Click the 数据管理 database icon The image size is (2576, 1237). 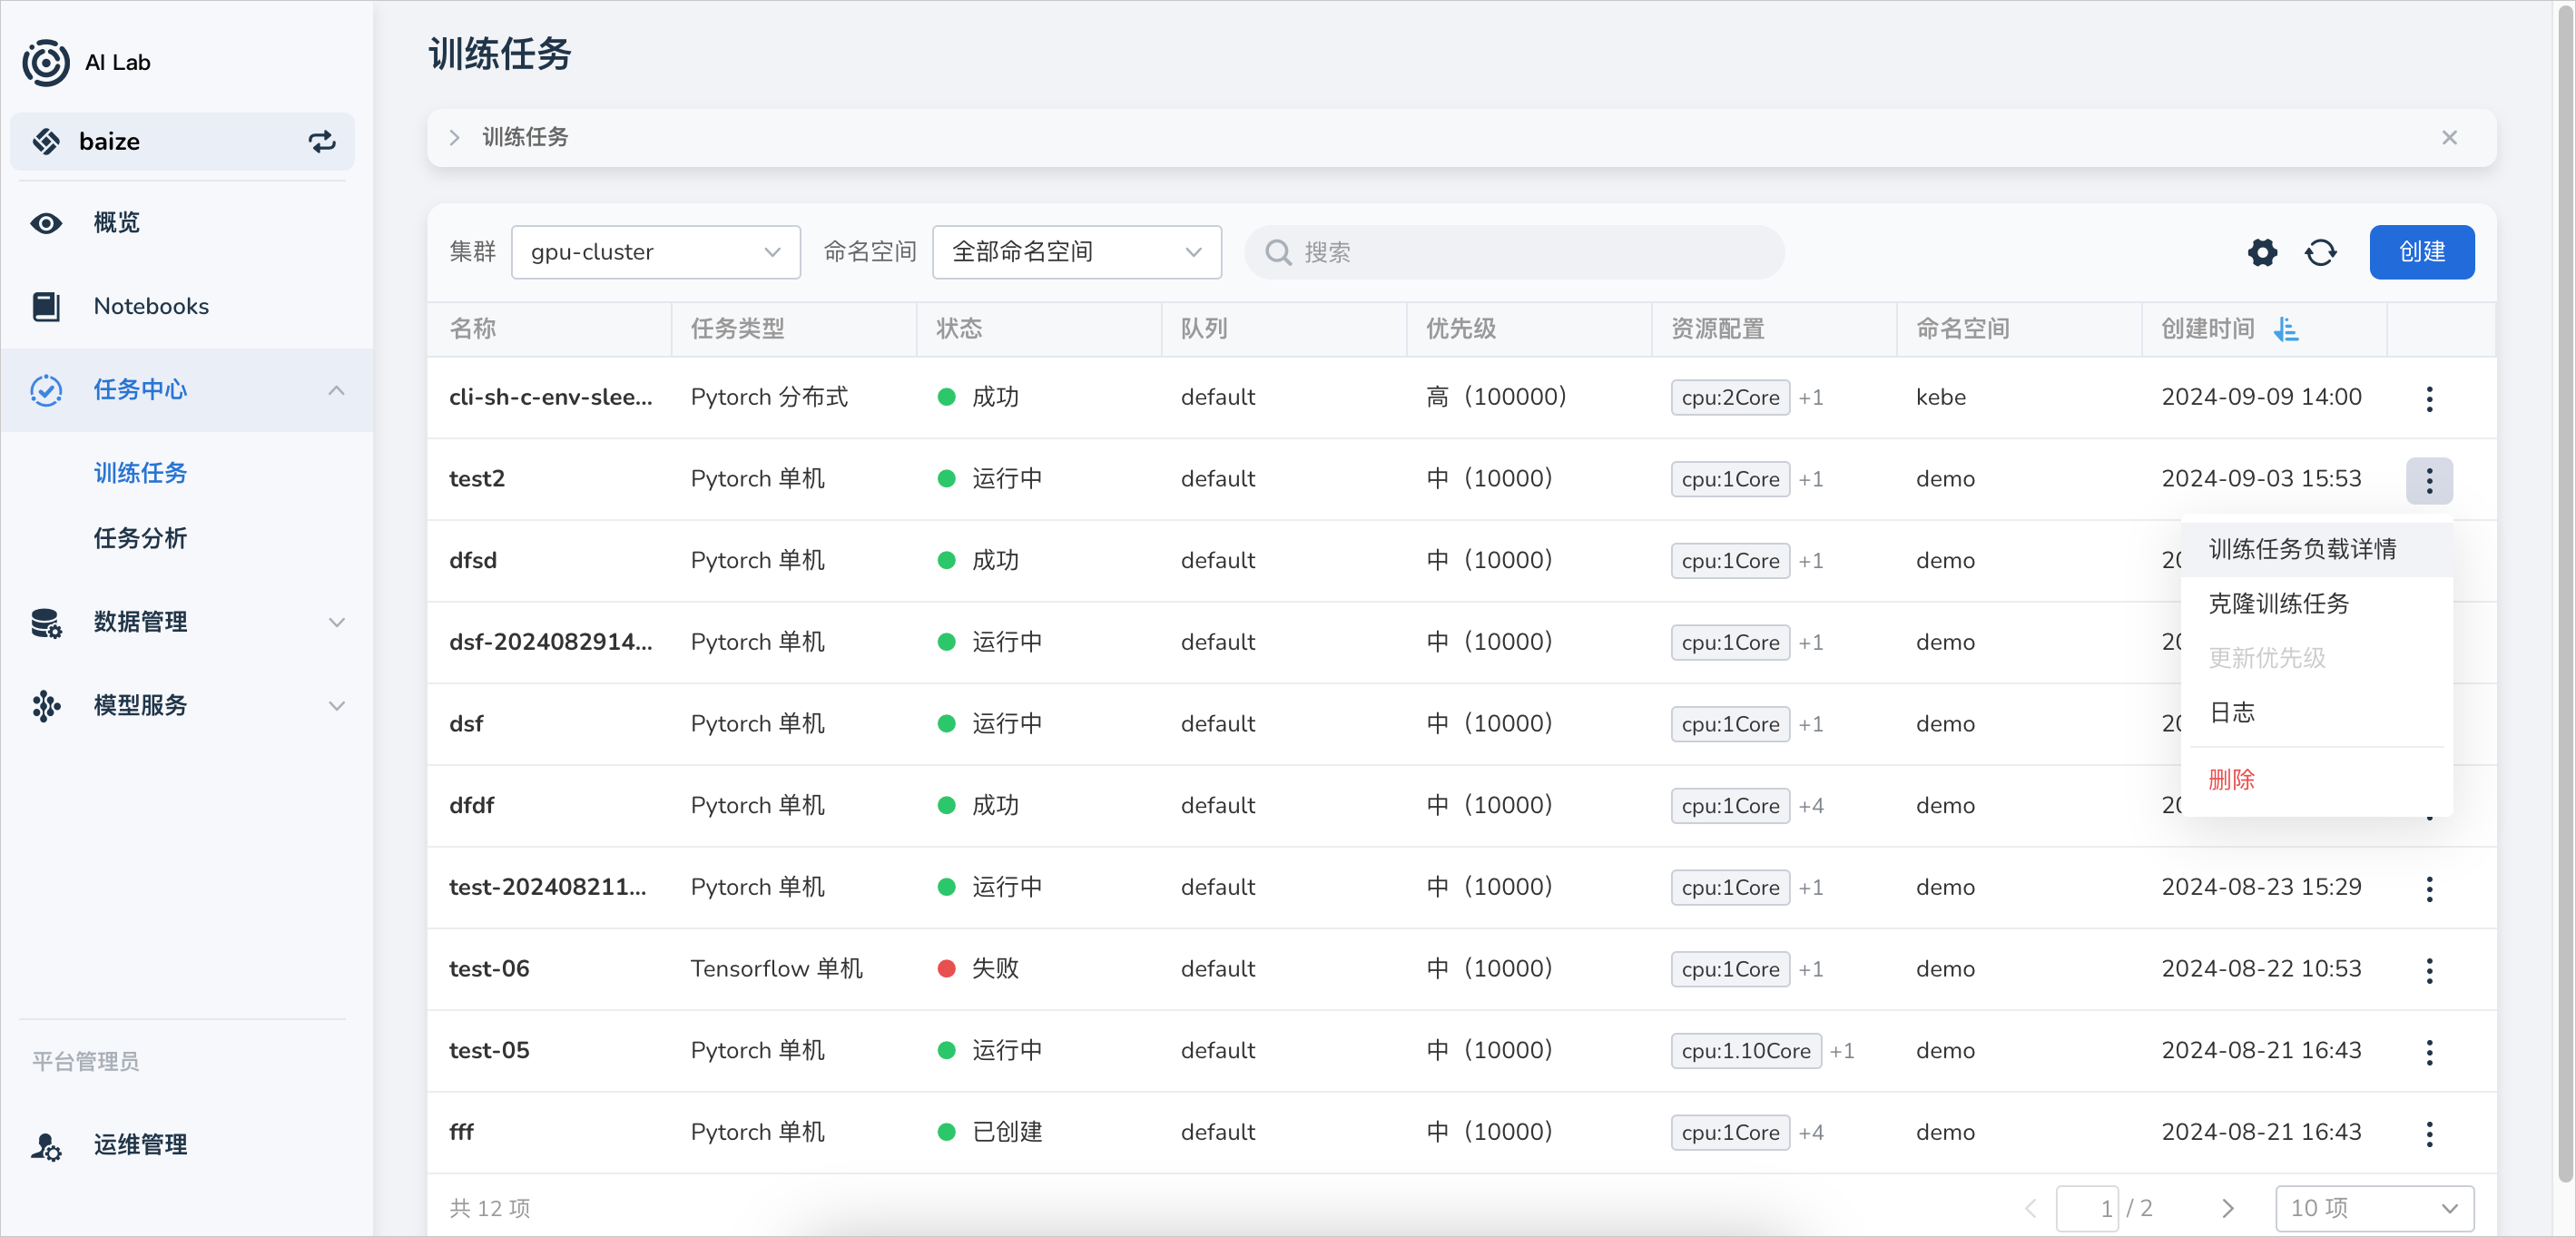pyautogui.click(x=46, y=622)
